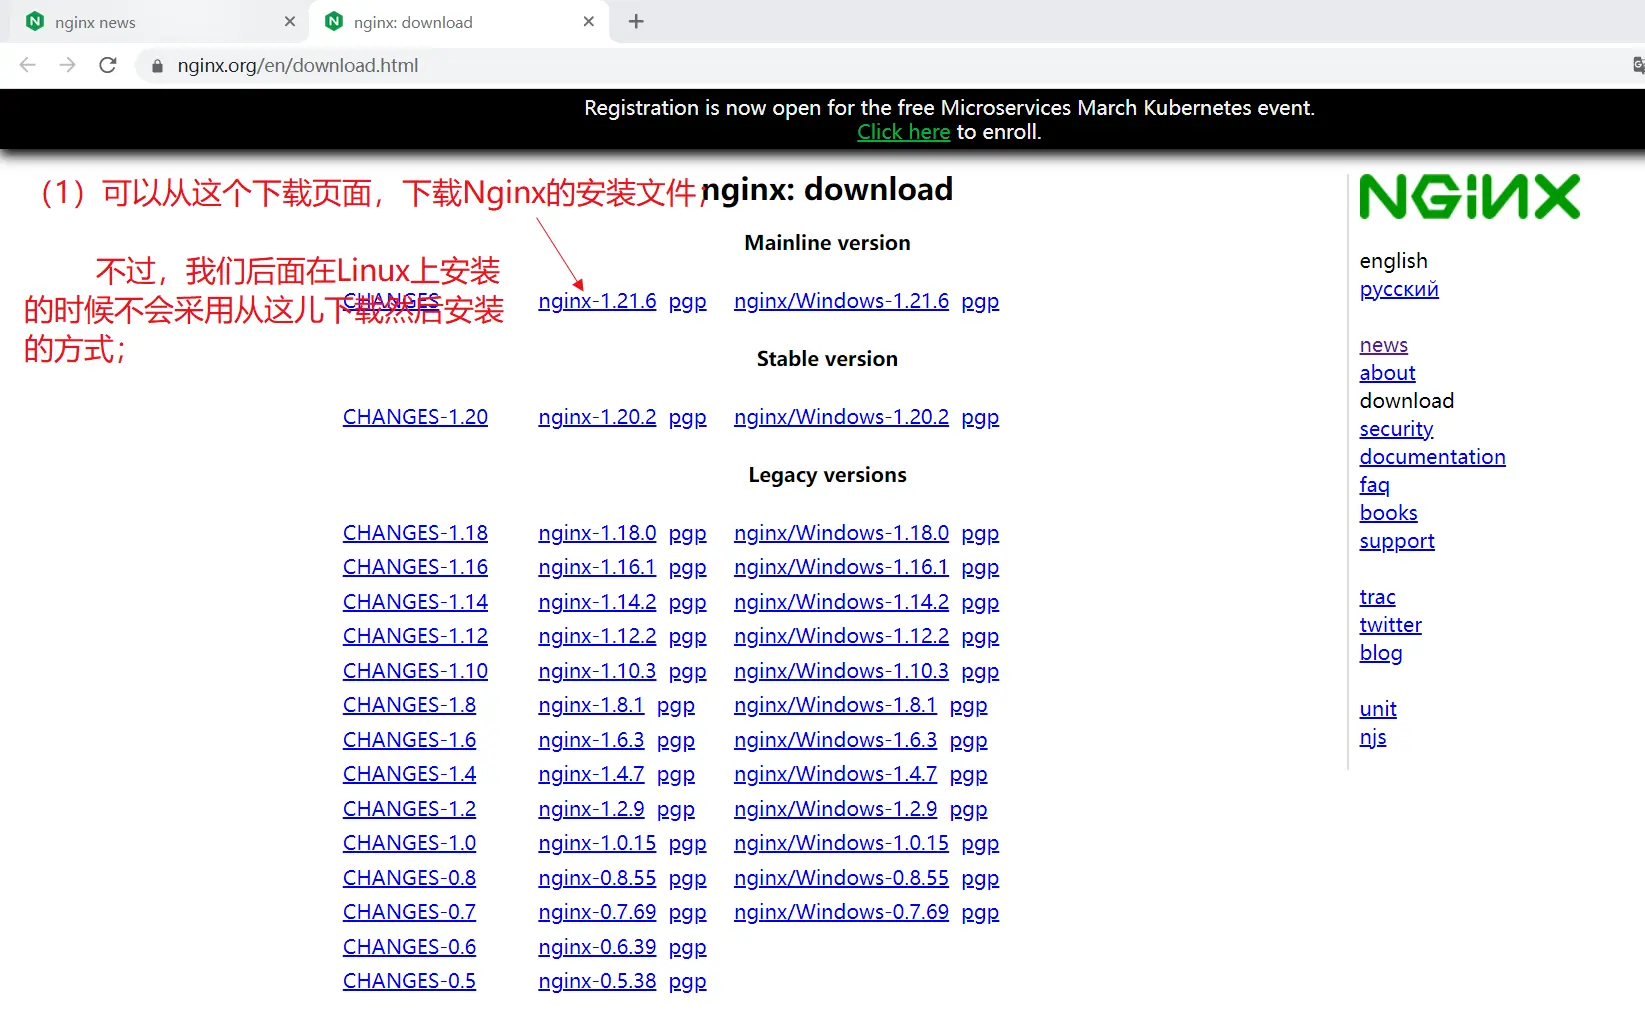Download nginx/Windows-1.10.3 build
Viewport: 1645px width, 1021px height.
click(841, 671)
